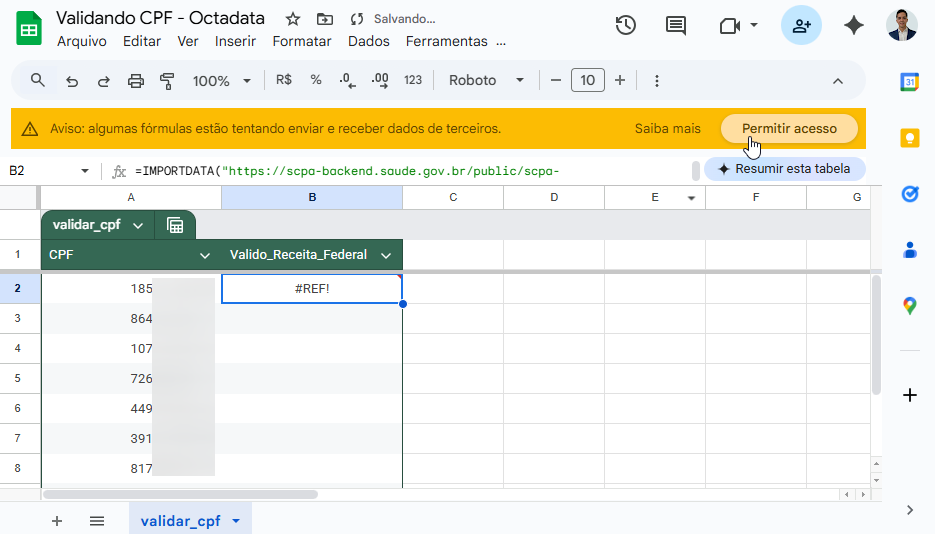Open version history clock icon
This screenshot has height=534, width=935.
click(x=626, y=26)
